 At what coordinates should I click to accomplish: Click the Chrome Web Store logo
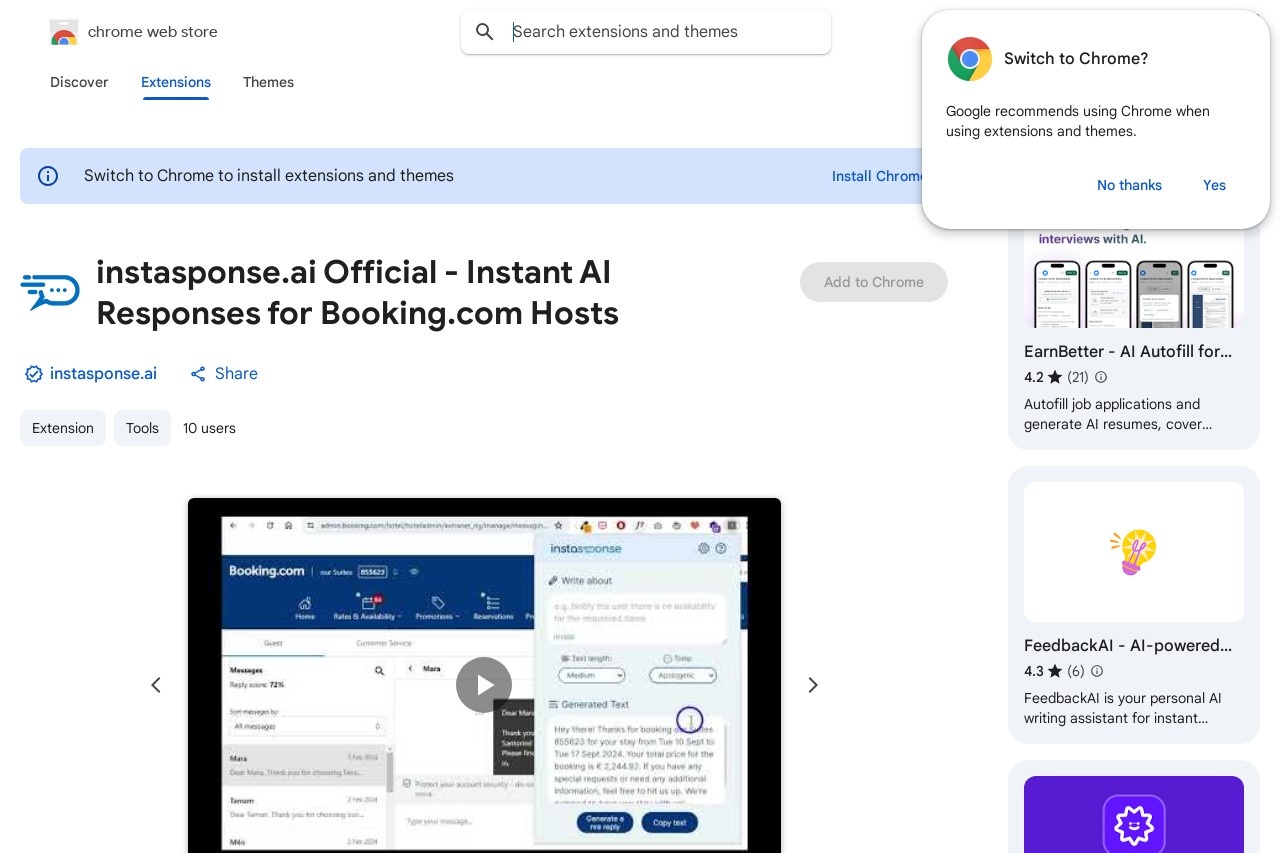coord(64,32)
